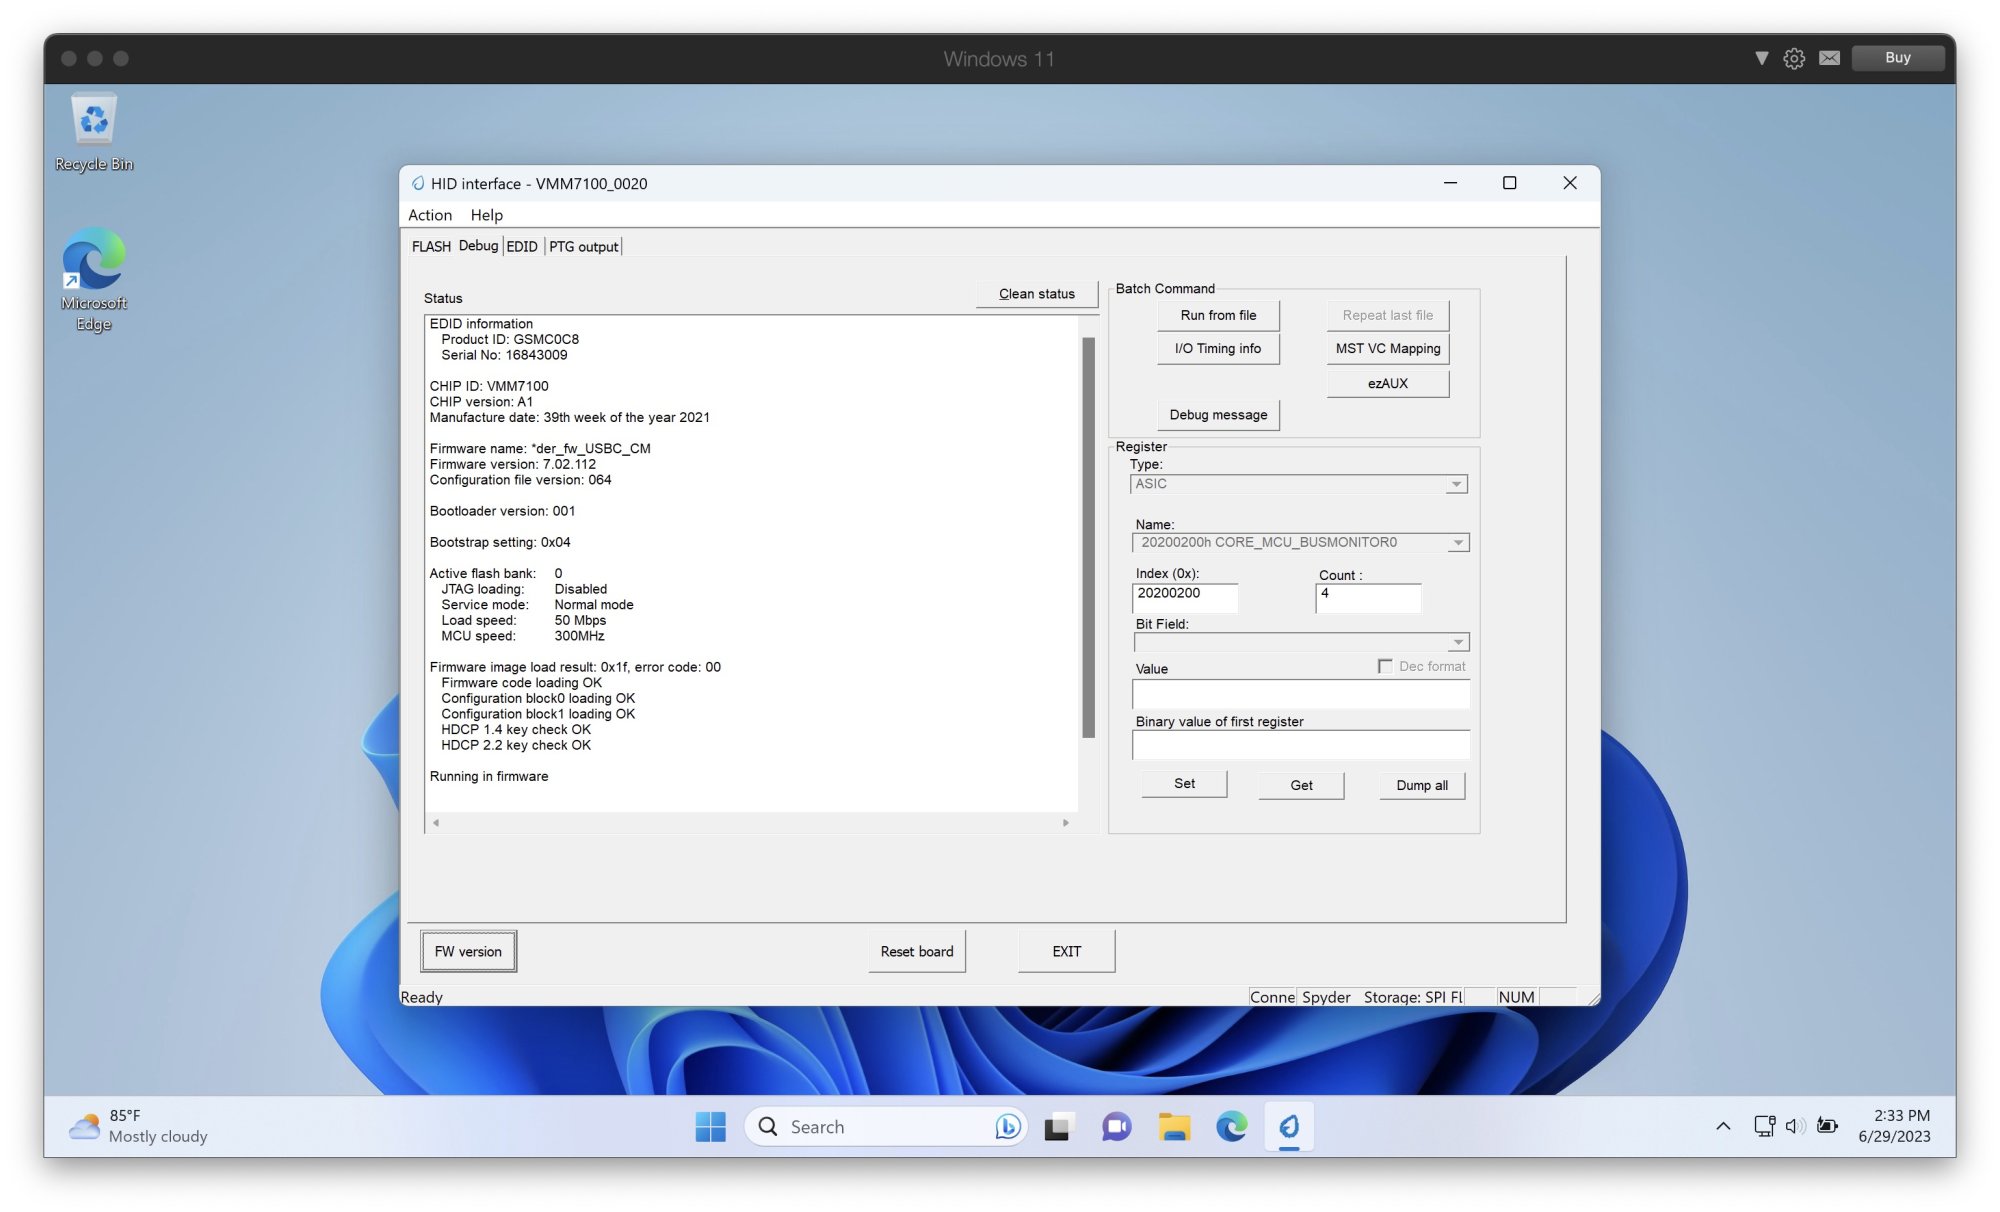Open the Action menu
Screen dimensions: 2000x1212
coord(430,215)
